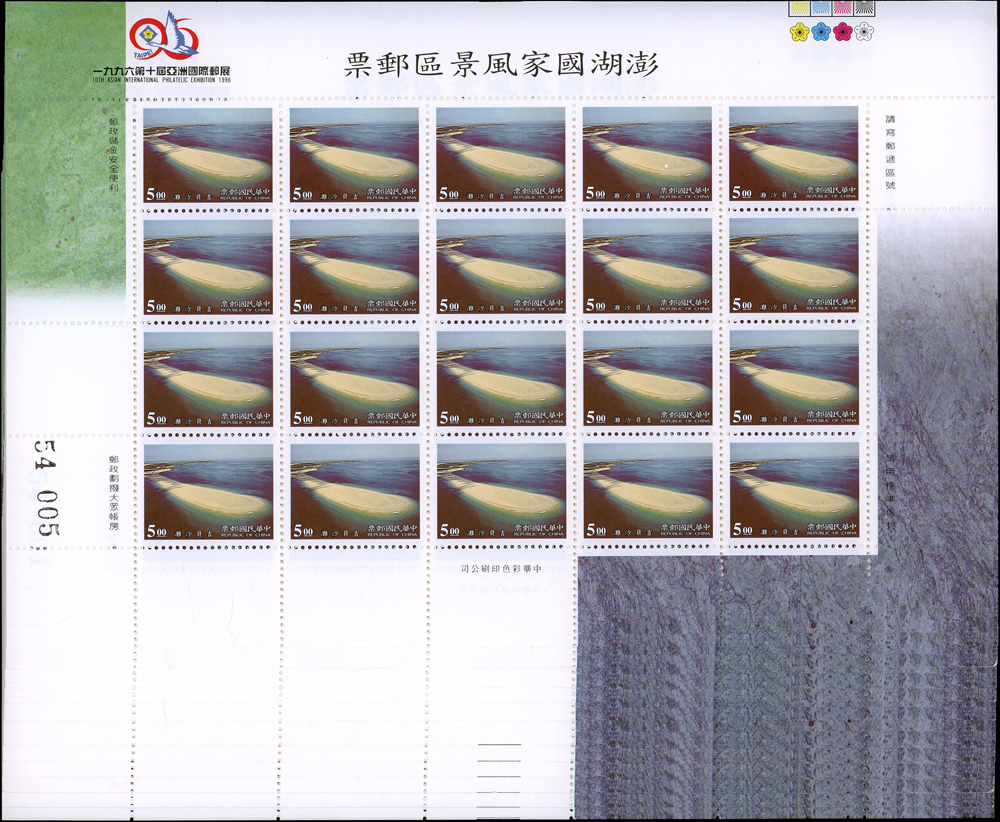Select the yellow sunburst color box
The image size is (1000, 822).
pos(799,8)
